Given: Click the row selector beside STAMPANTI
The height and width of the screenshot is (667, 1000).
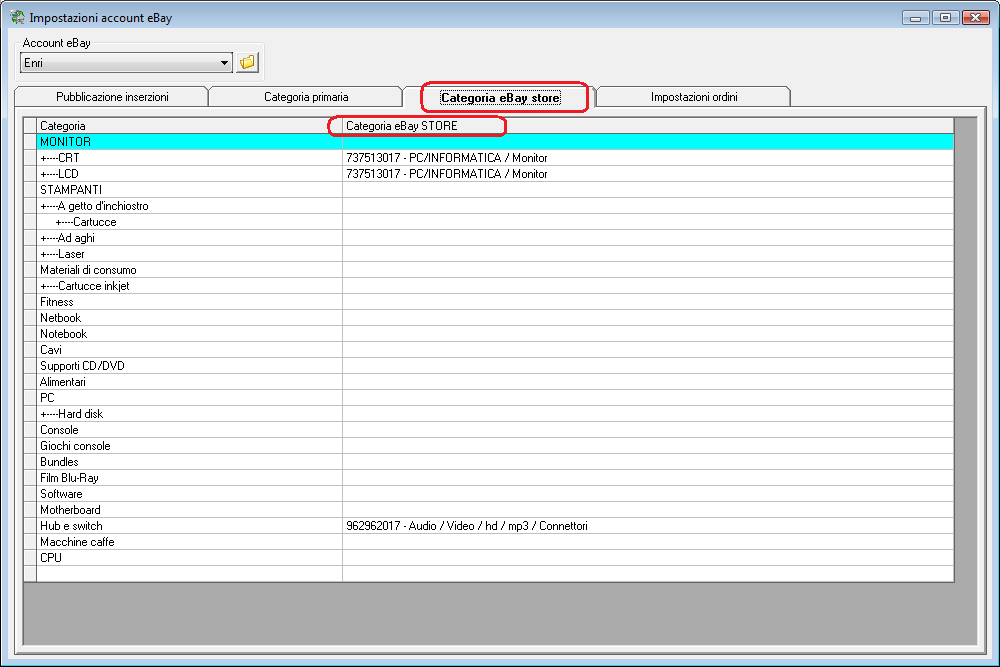Looking at the screenshot, I should click(30, 189).
